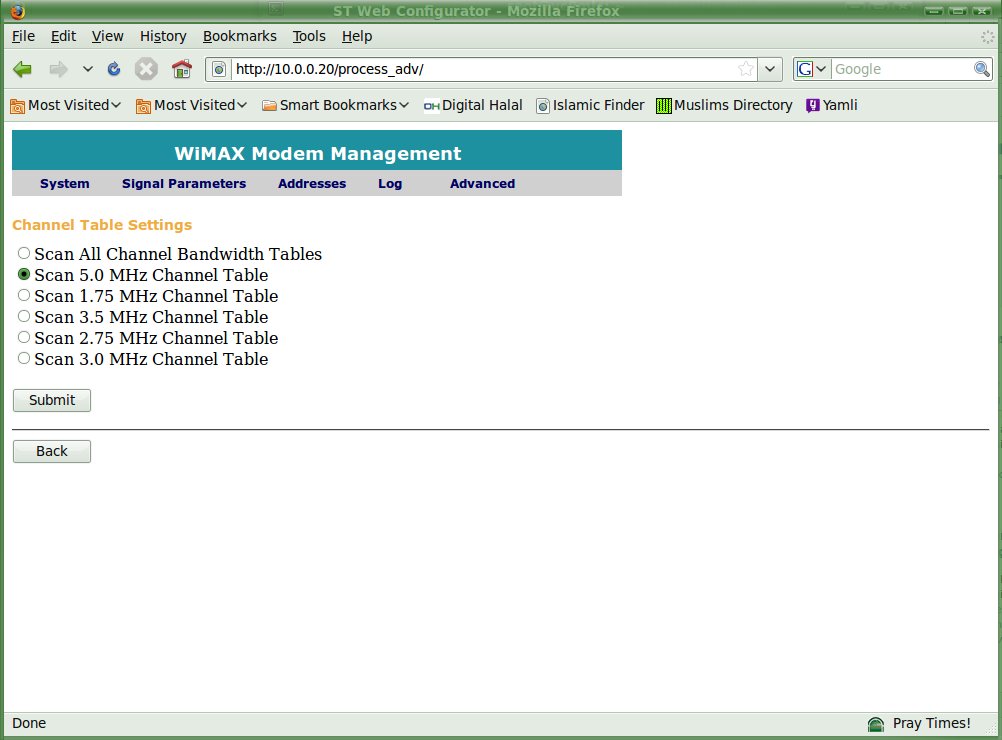The height and width of the screenshot is (740, 1002).
Task: Select Scan 1.75 MHz Channel Table
Action: click(24, 296)
